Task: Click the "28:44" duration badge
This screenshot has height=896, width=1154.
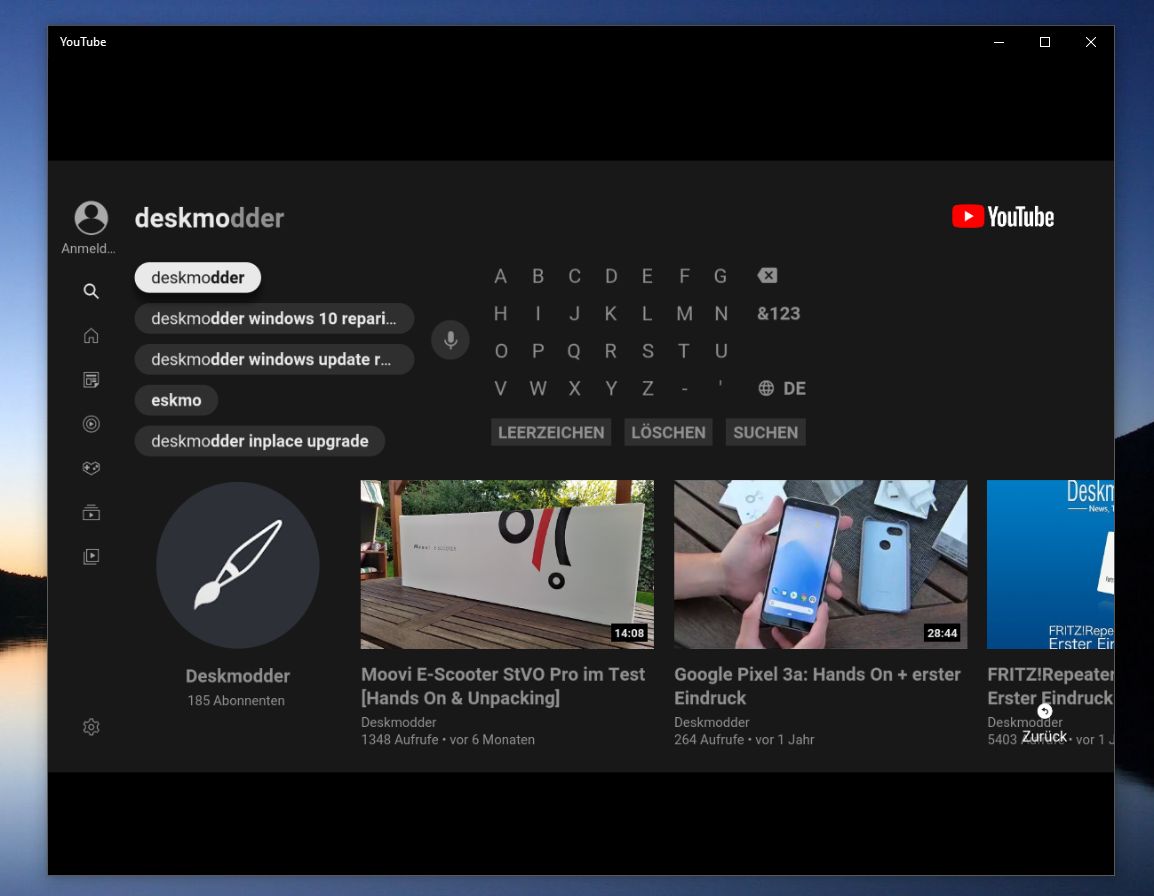Action: click(x=942, y=633)
